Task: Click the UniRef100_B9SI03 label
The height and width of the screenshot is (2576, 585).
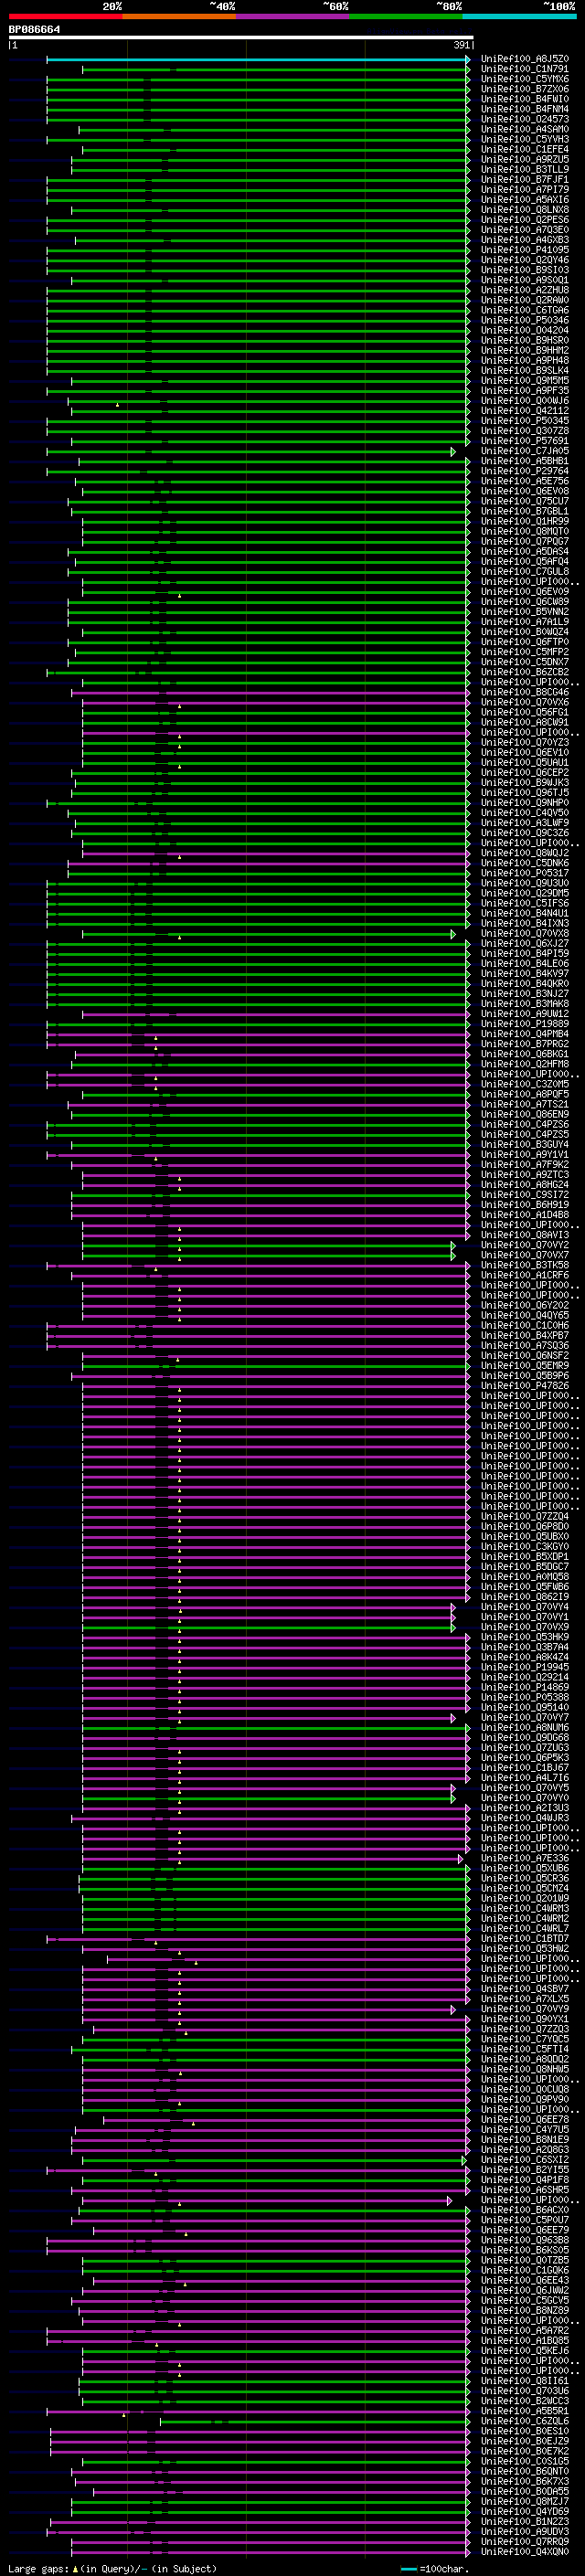Action: [525, 270]
